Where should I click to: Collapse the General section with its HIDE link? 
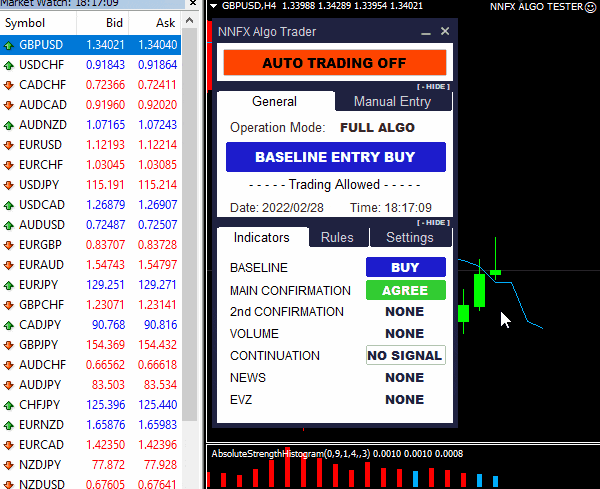pos(433,87)
